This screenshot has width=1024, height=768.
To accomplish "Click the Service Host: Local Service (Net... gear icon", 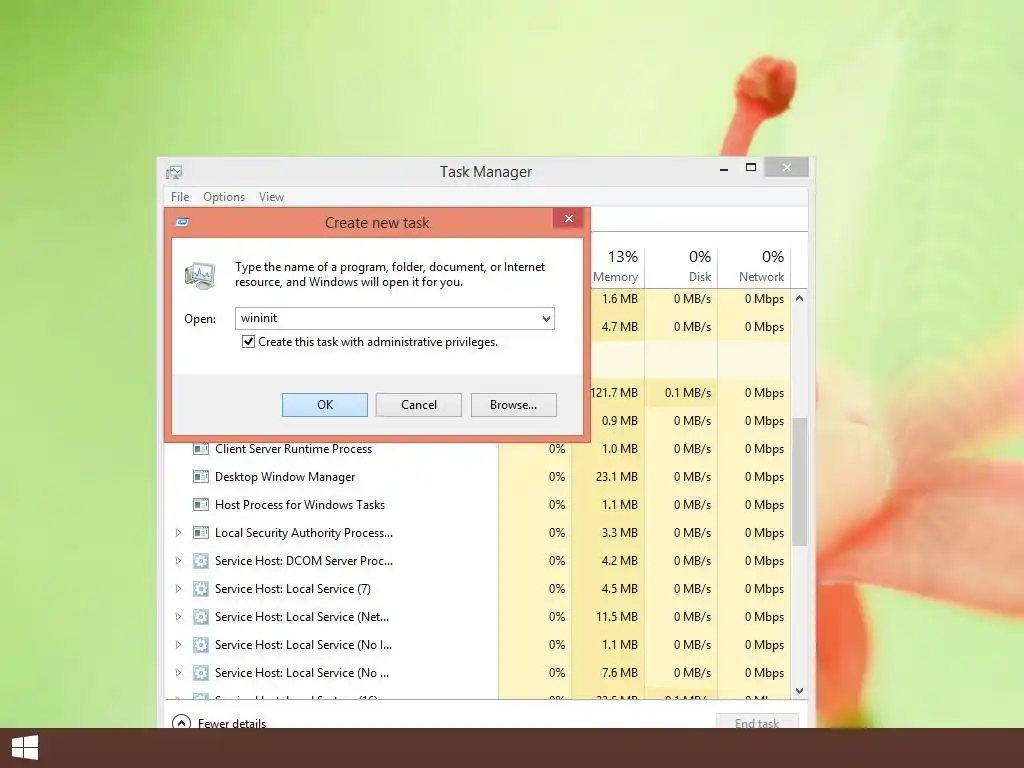I will (x=200, y=617).
